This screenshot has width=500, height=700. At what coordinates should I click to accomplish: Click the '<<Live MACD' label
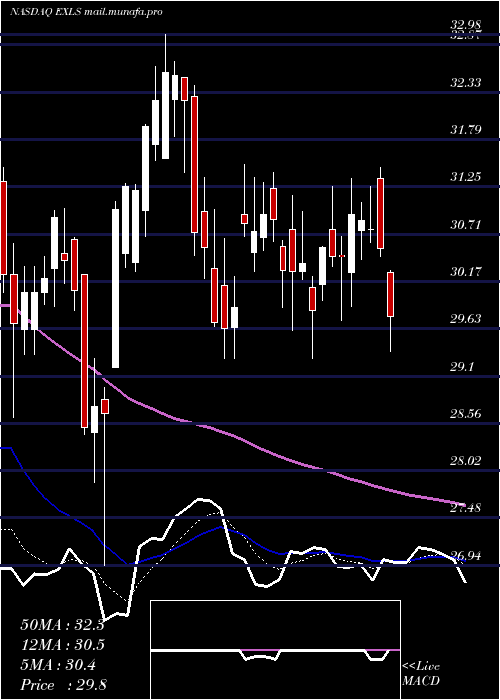(x=421, y=674)
